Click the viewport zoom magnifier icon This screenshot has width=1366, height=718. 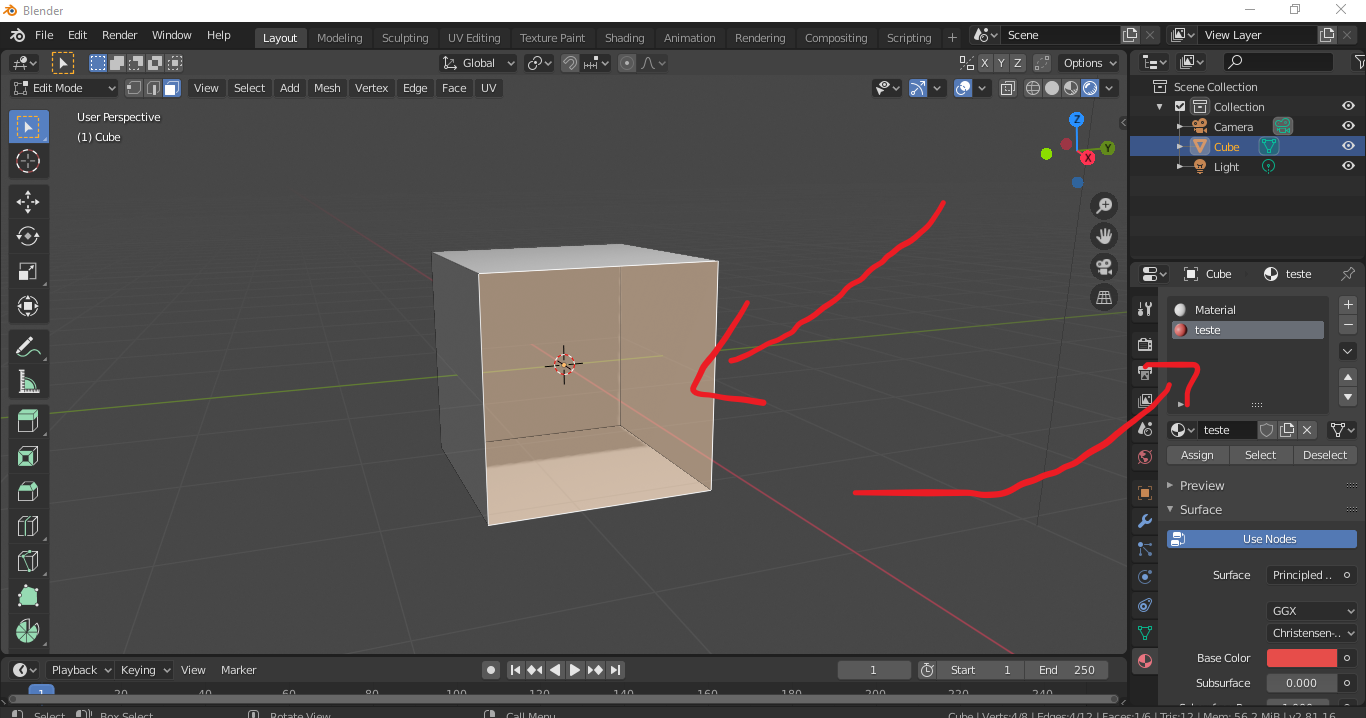click(x=1104, y=205)
